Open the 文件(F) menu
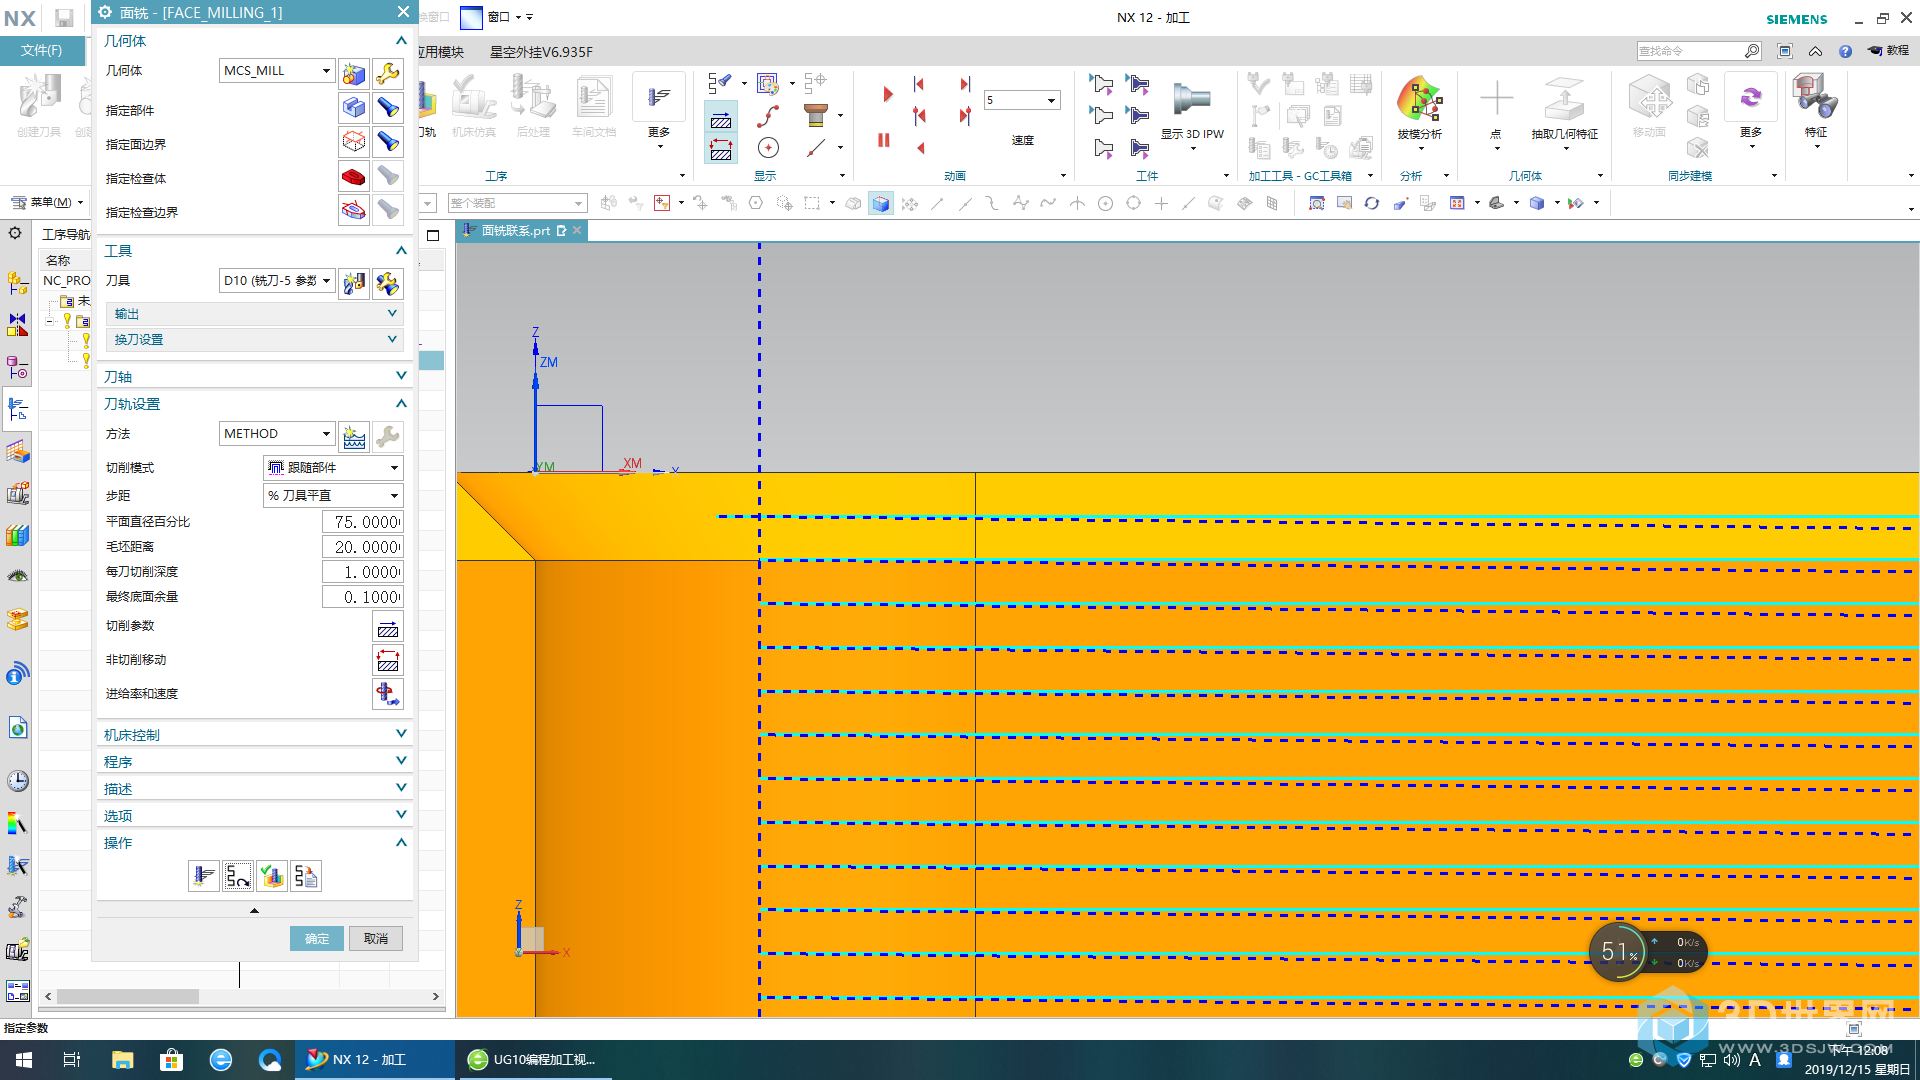 (41, 50)
